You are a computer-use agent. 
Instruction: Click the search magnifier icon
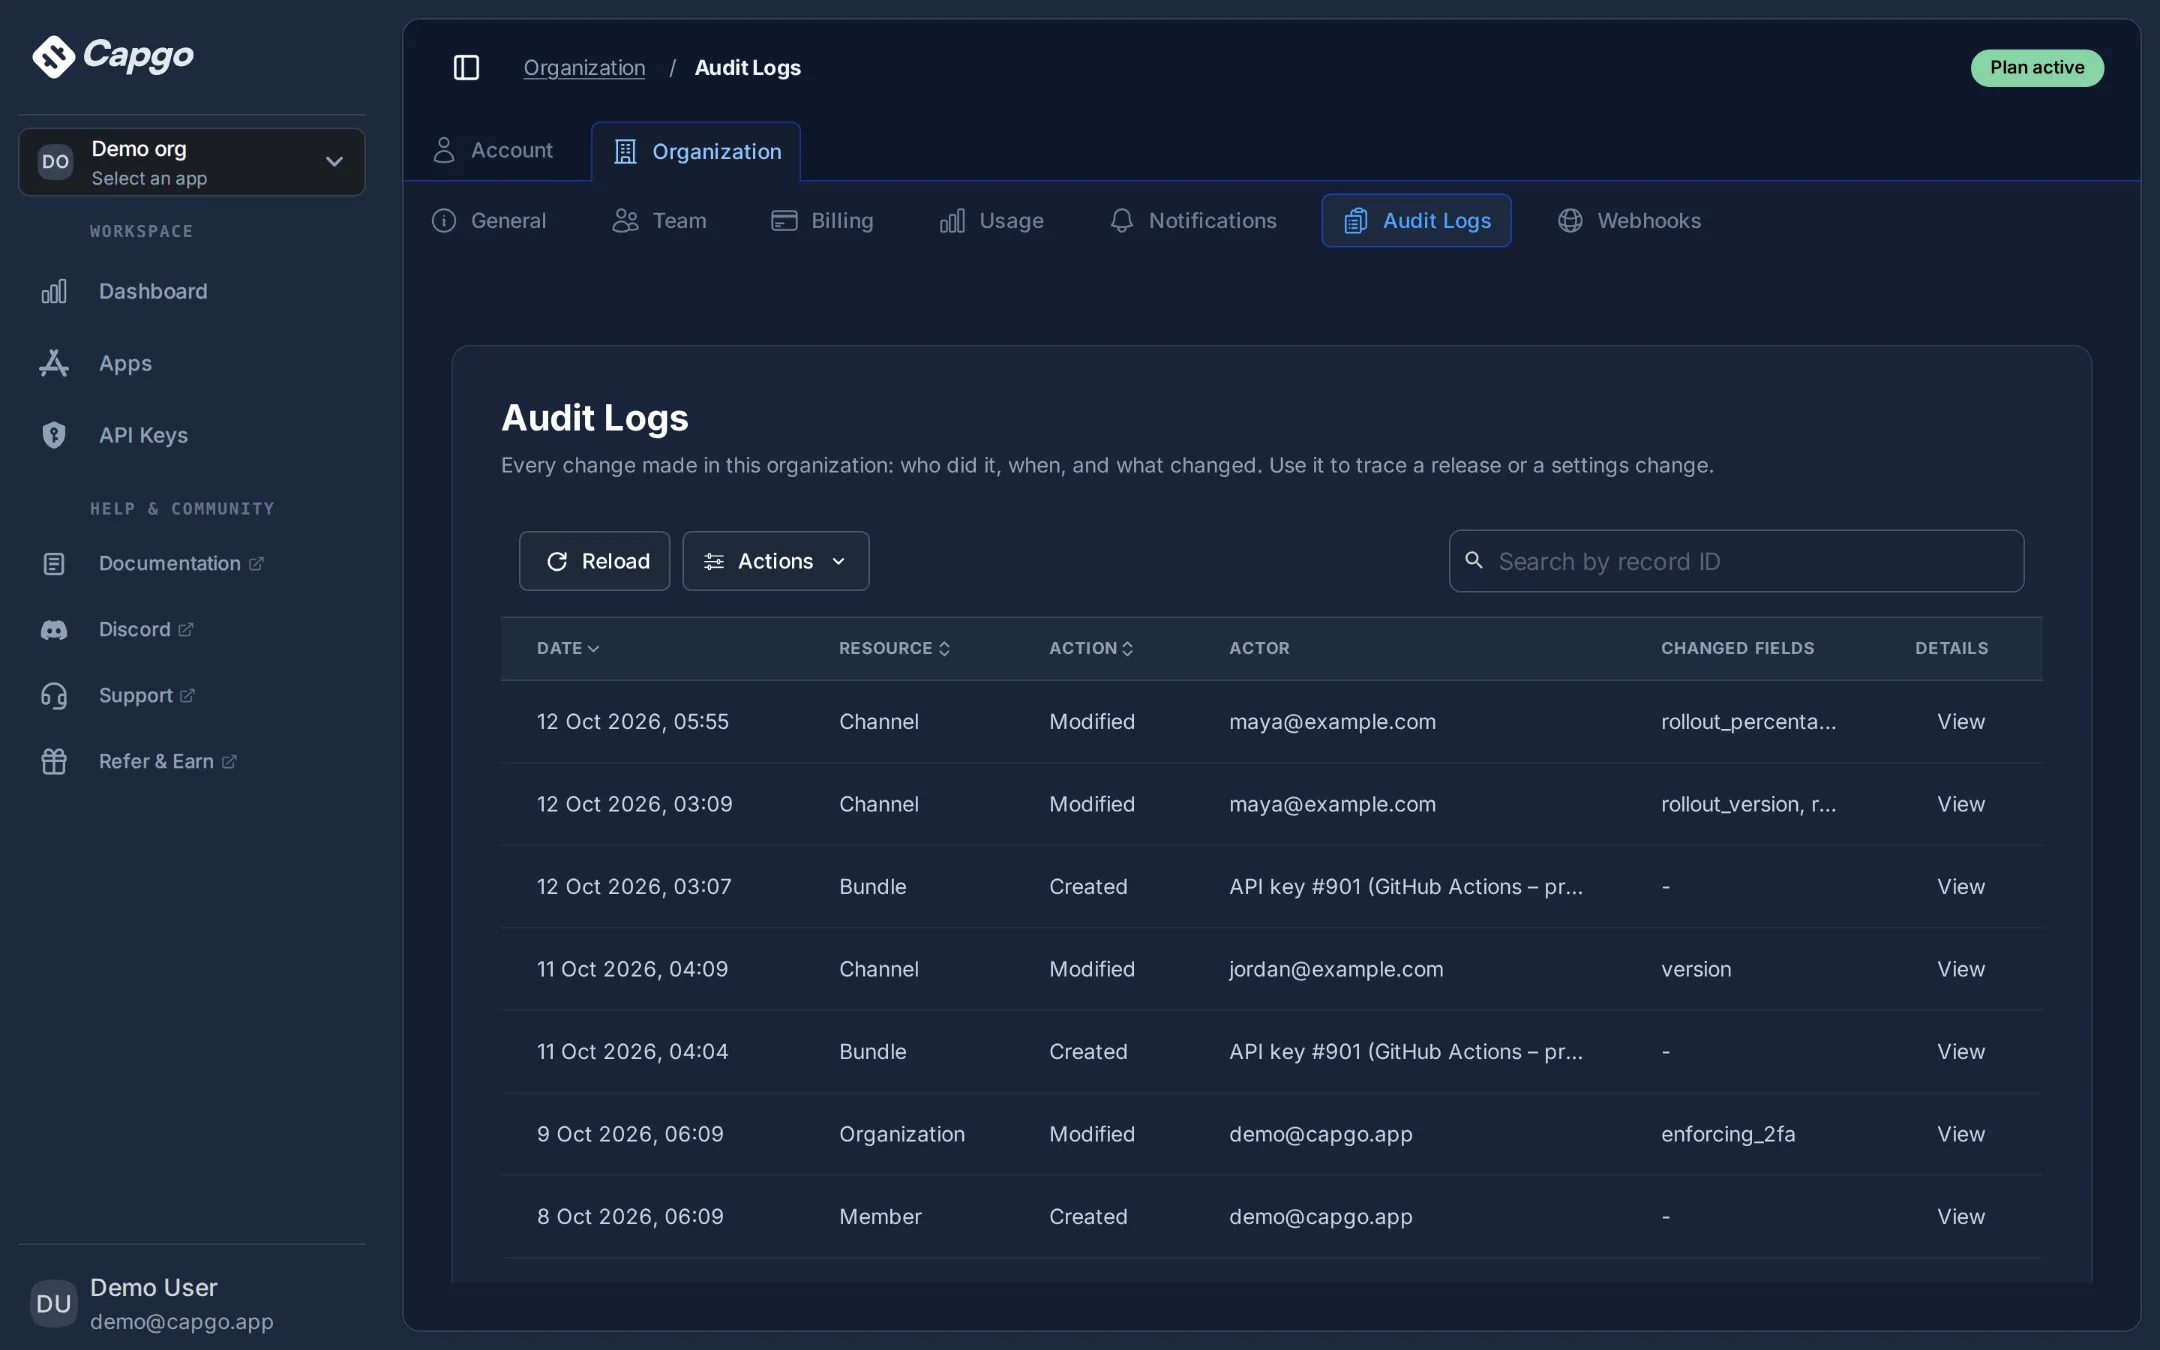point(1474,560)
